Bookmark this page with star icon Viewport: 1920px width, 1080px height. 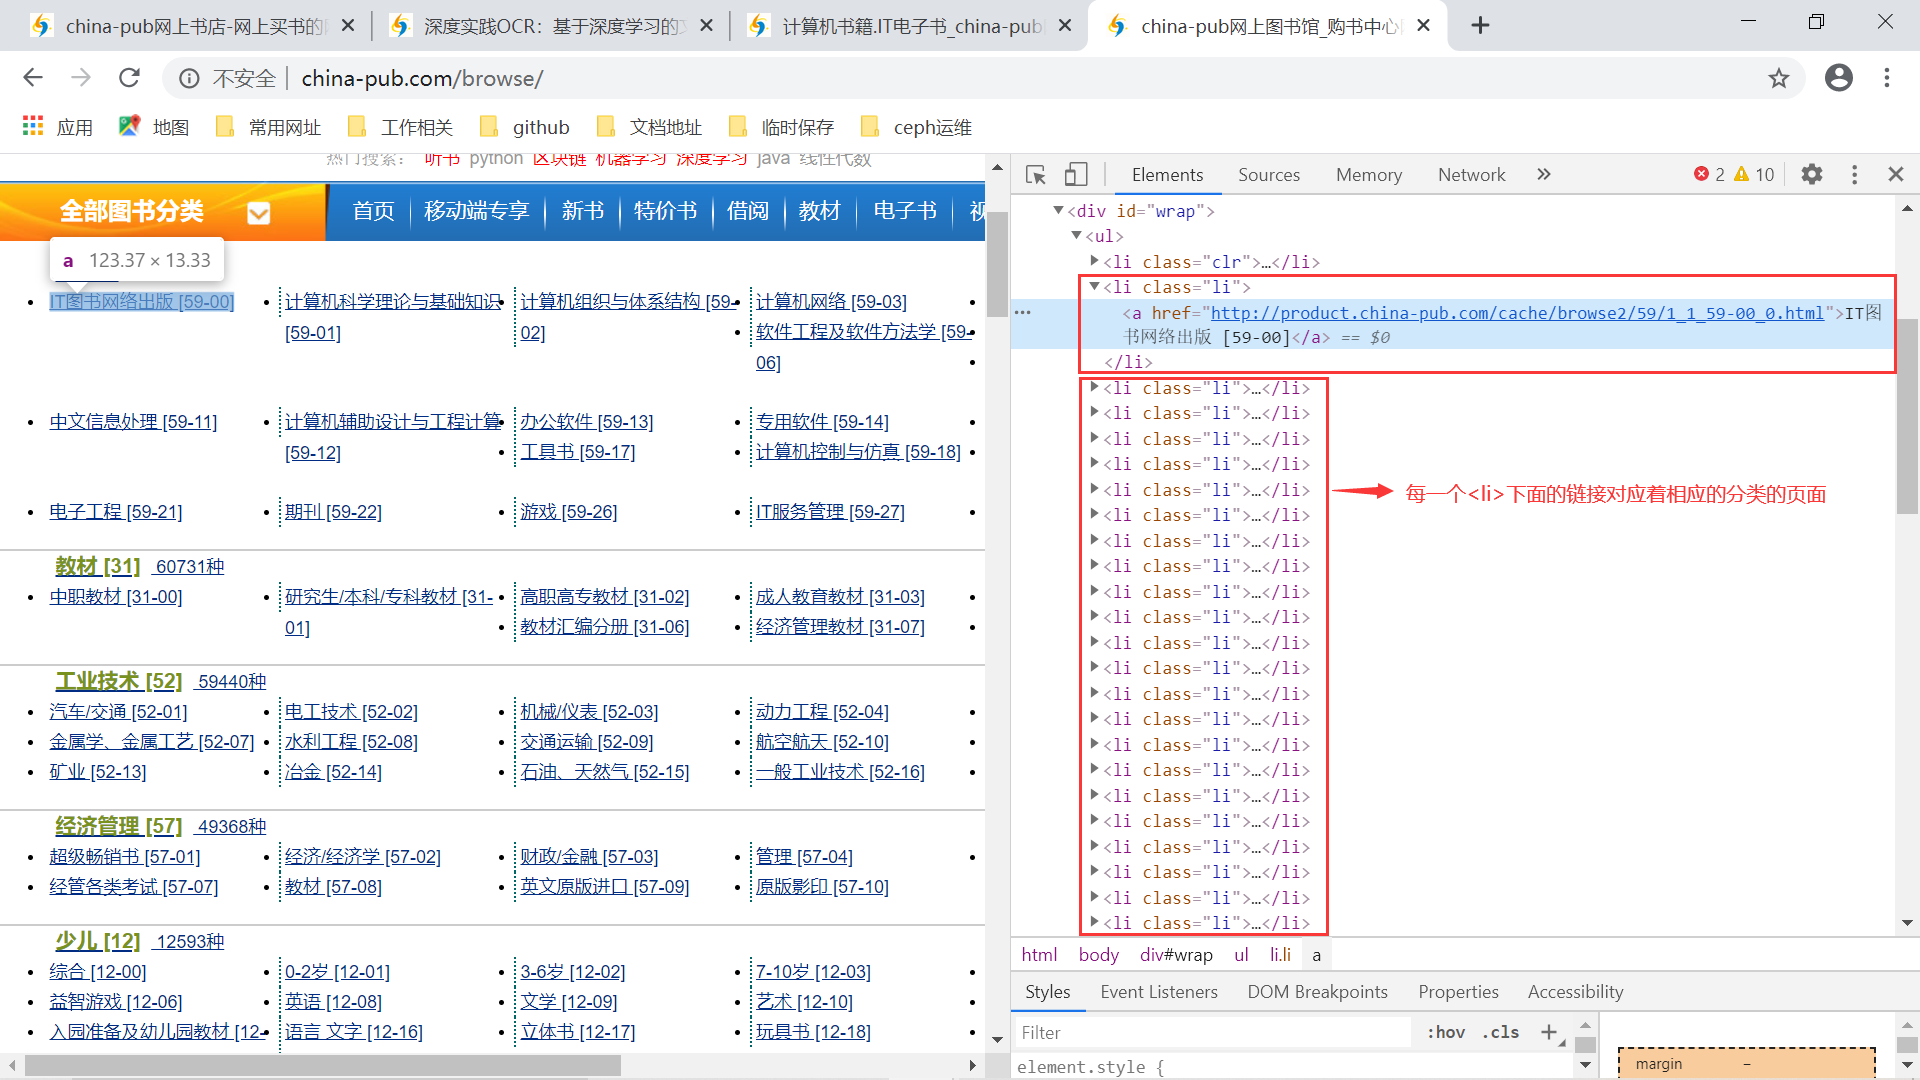coord(1778,78)
